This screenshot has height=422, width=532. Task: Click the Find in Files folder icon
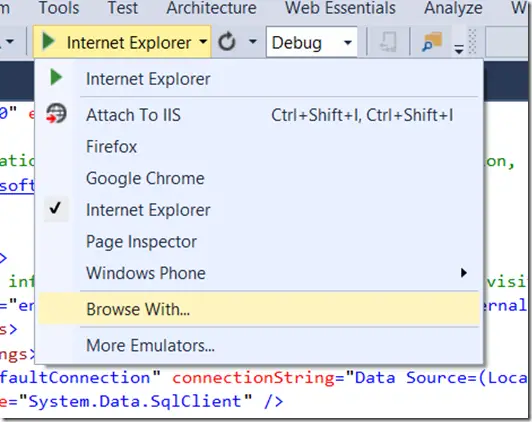432,42
